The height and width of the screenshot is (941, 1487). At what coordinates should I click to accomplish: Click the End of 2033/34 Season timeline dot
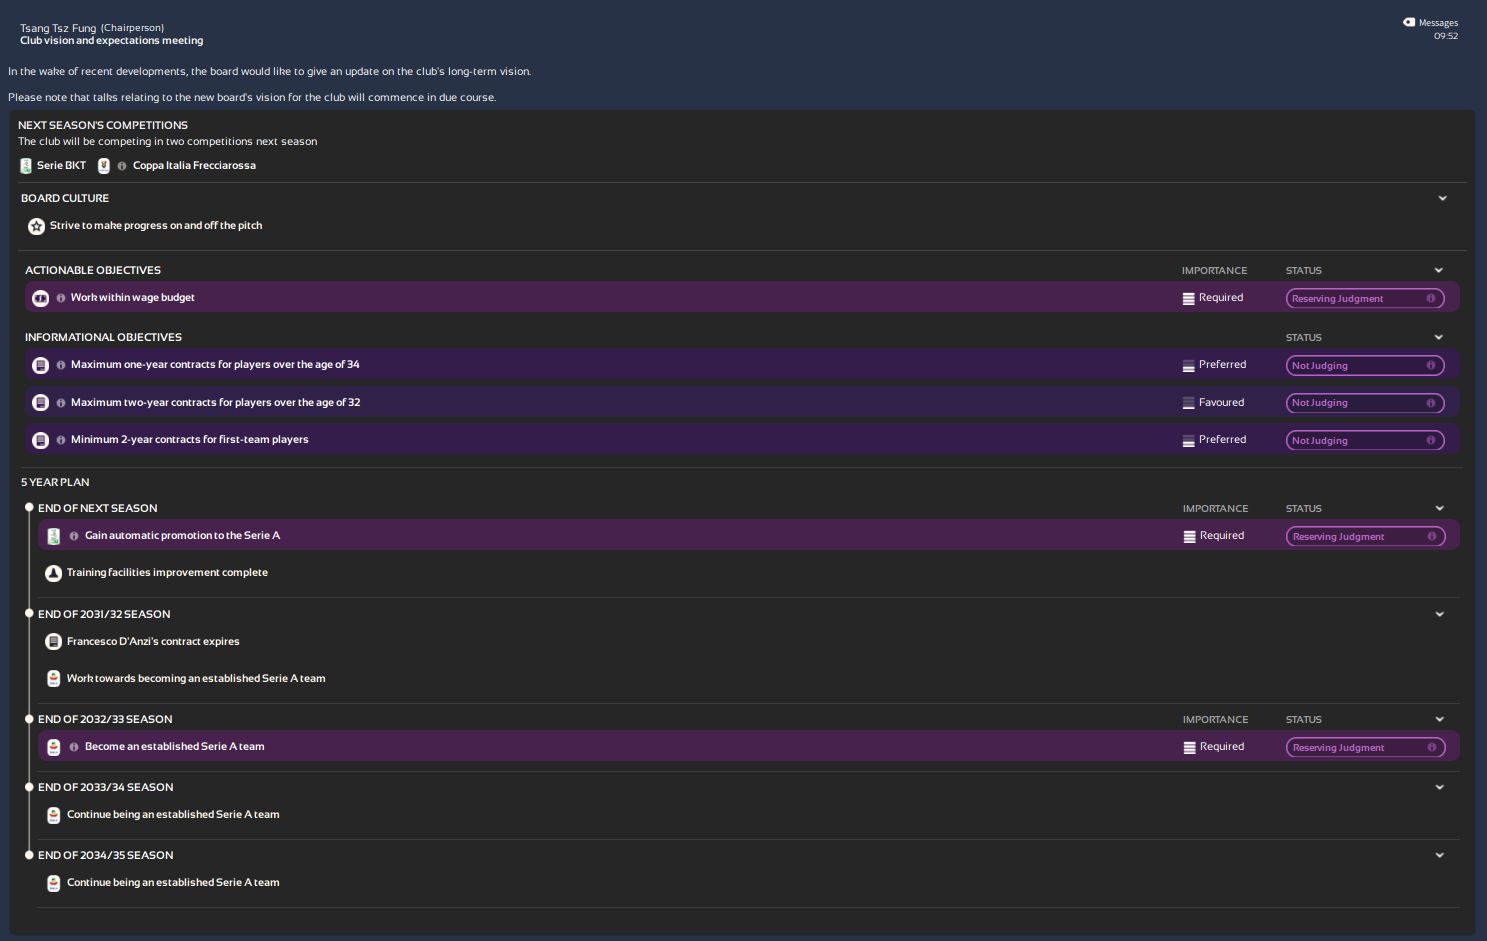tap(29, 787)
